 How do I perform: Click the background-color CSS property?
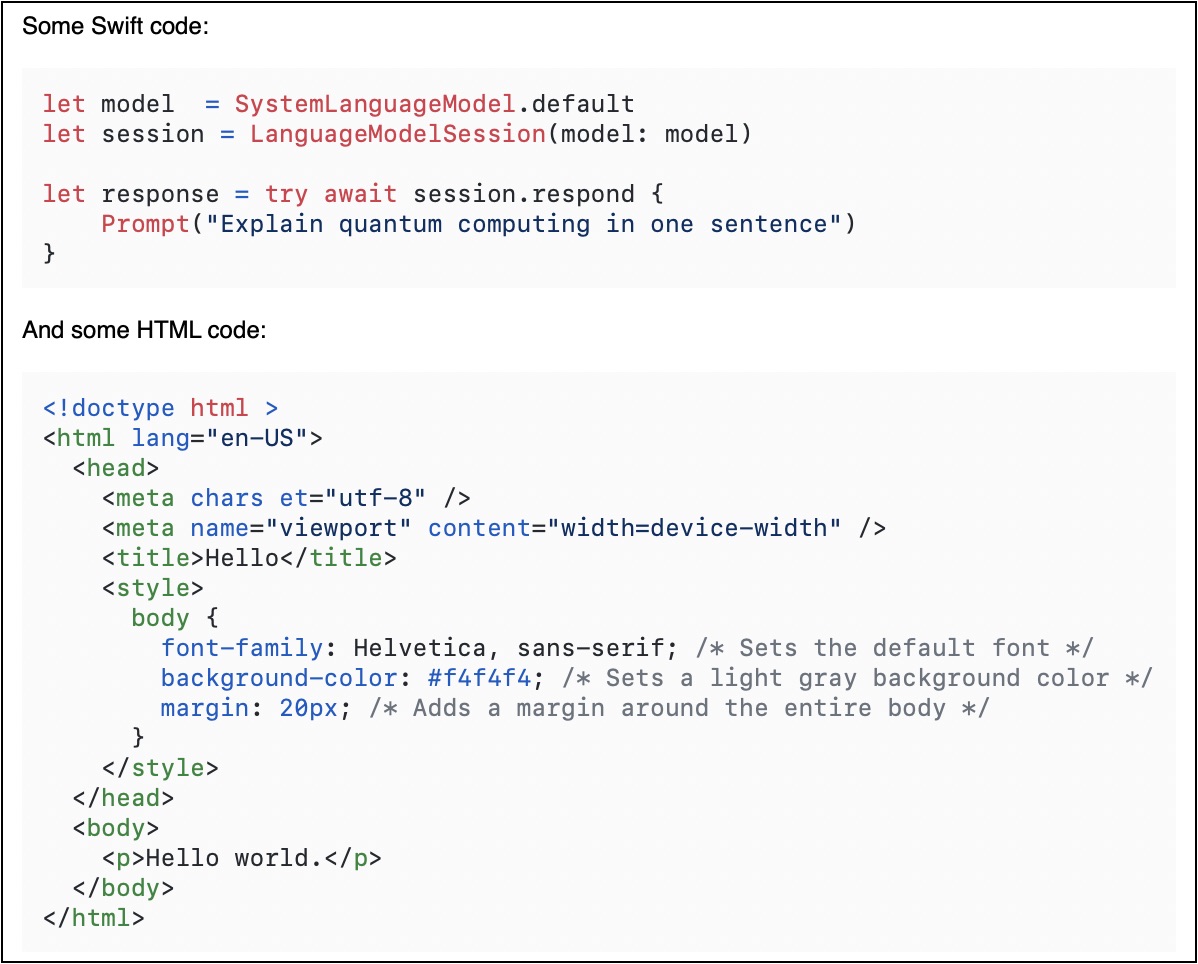point(278,678)
